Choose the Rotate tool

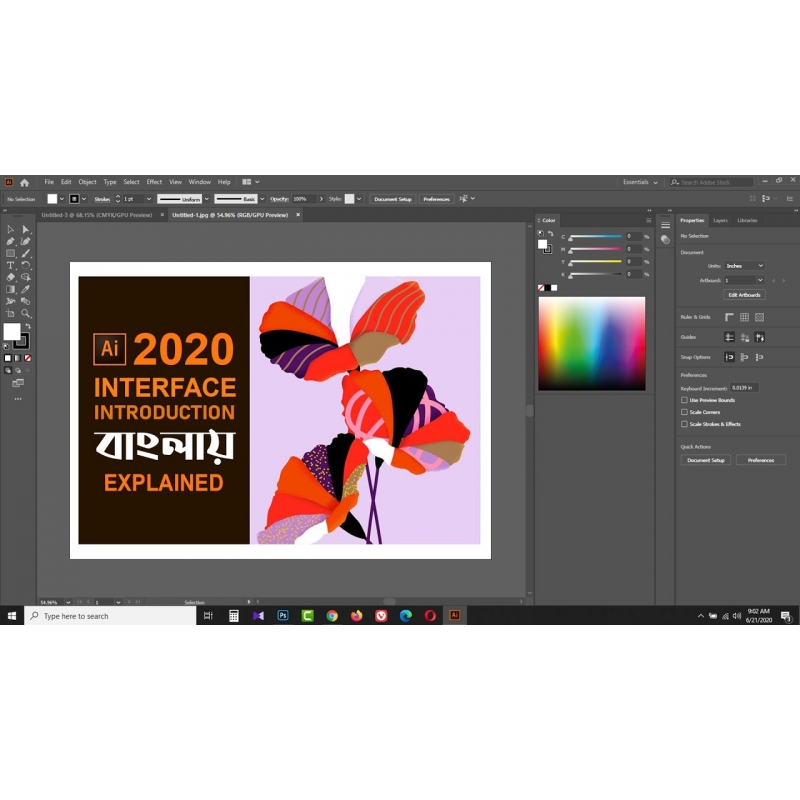pos(26,265)
